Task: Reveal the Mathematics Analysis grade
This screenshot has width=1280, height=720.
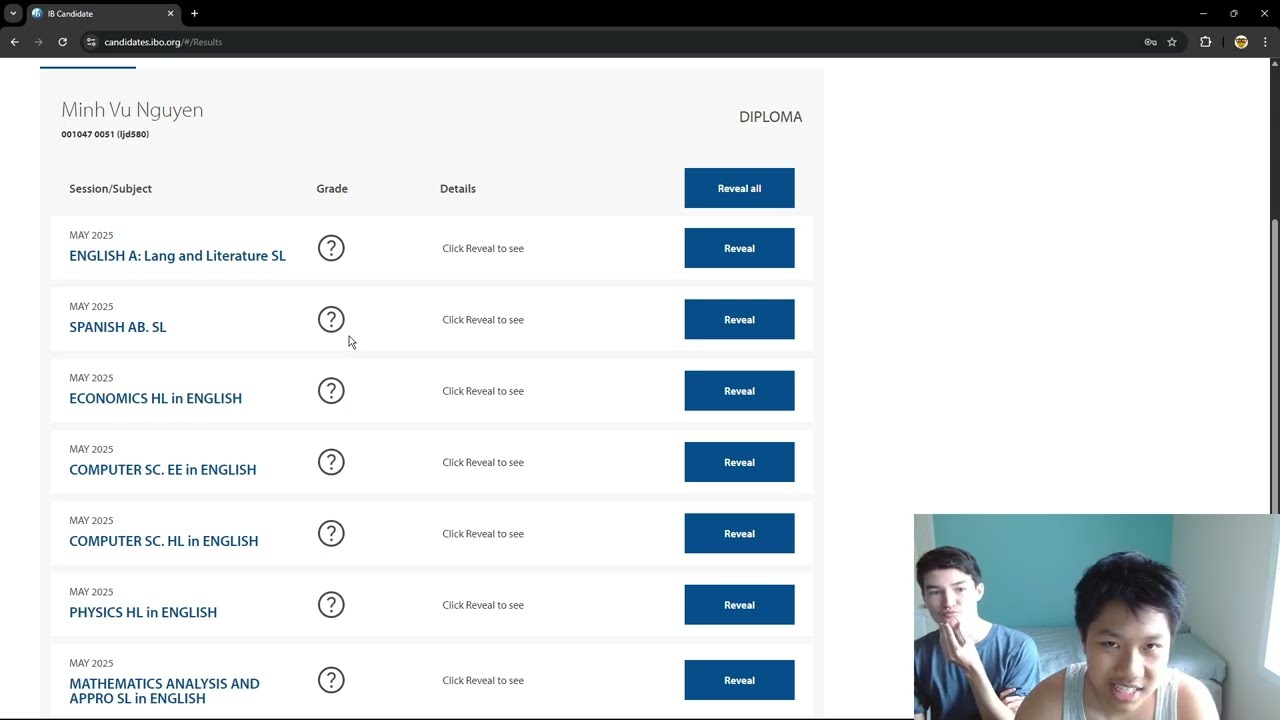Action: tap(739, 680)
